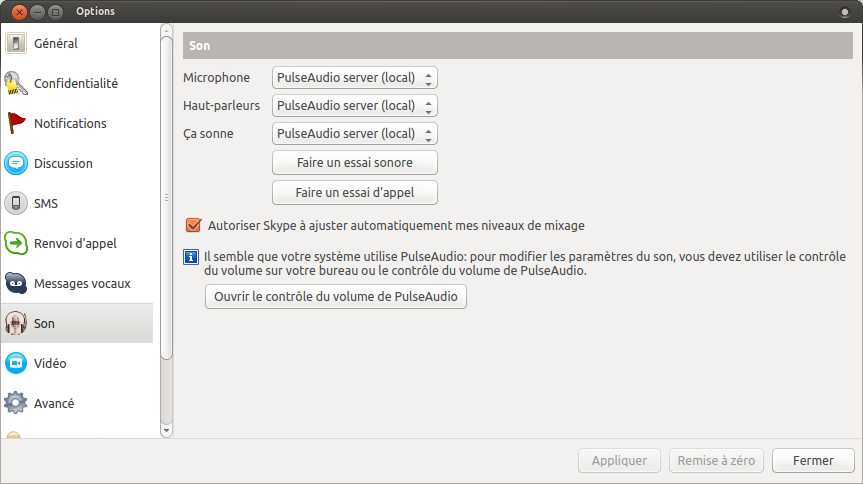The height and width of the screenshot is (484, 863).
Task: Click Faire un essai d'appel button
Action: pyautogui.click(x=355, y=192)
